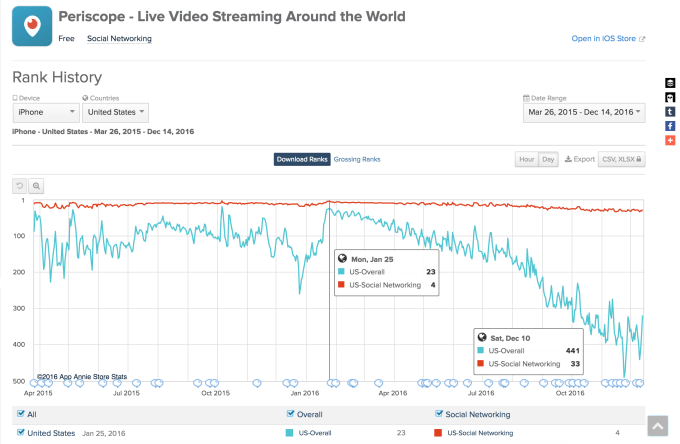Screen dimensions: 680x444
Task: Click the red US-Social Networking legend swatch
Action: pos(438,433)
